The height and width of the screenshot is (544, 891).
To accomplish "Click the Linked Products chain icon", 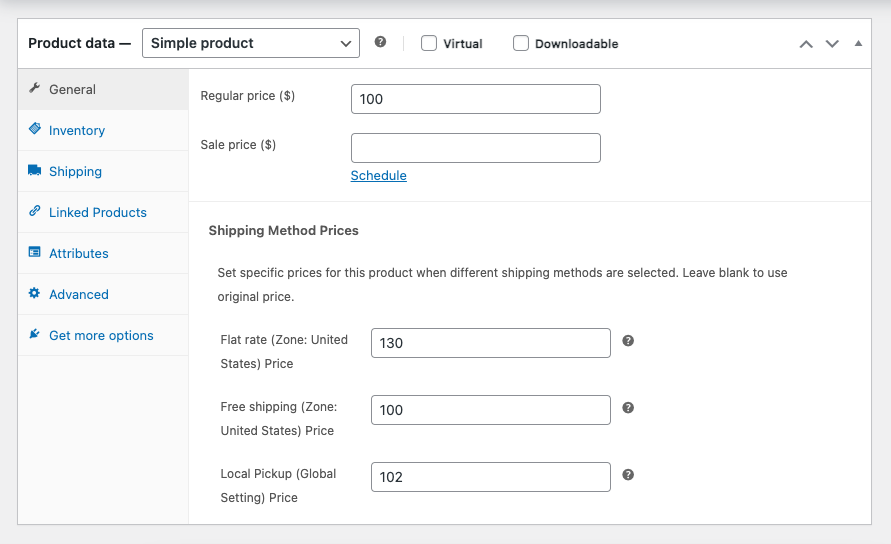I will 35,211.
